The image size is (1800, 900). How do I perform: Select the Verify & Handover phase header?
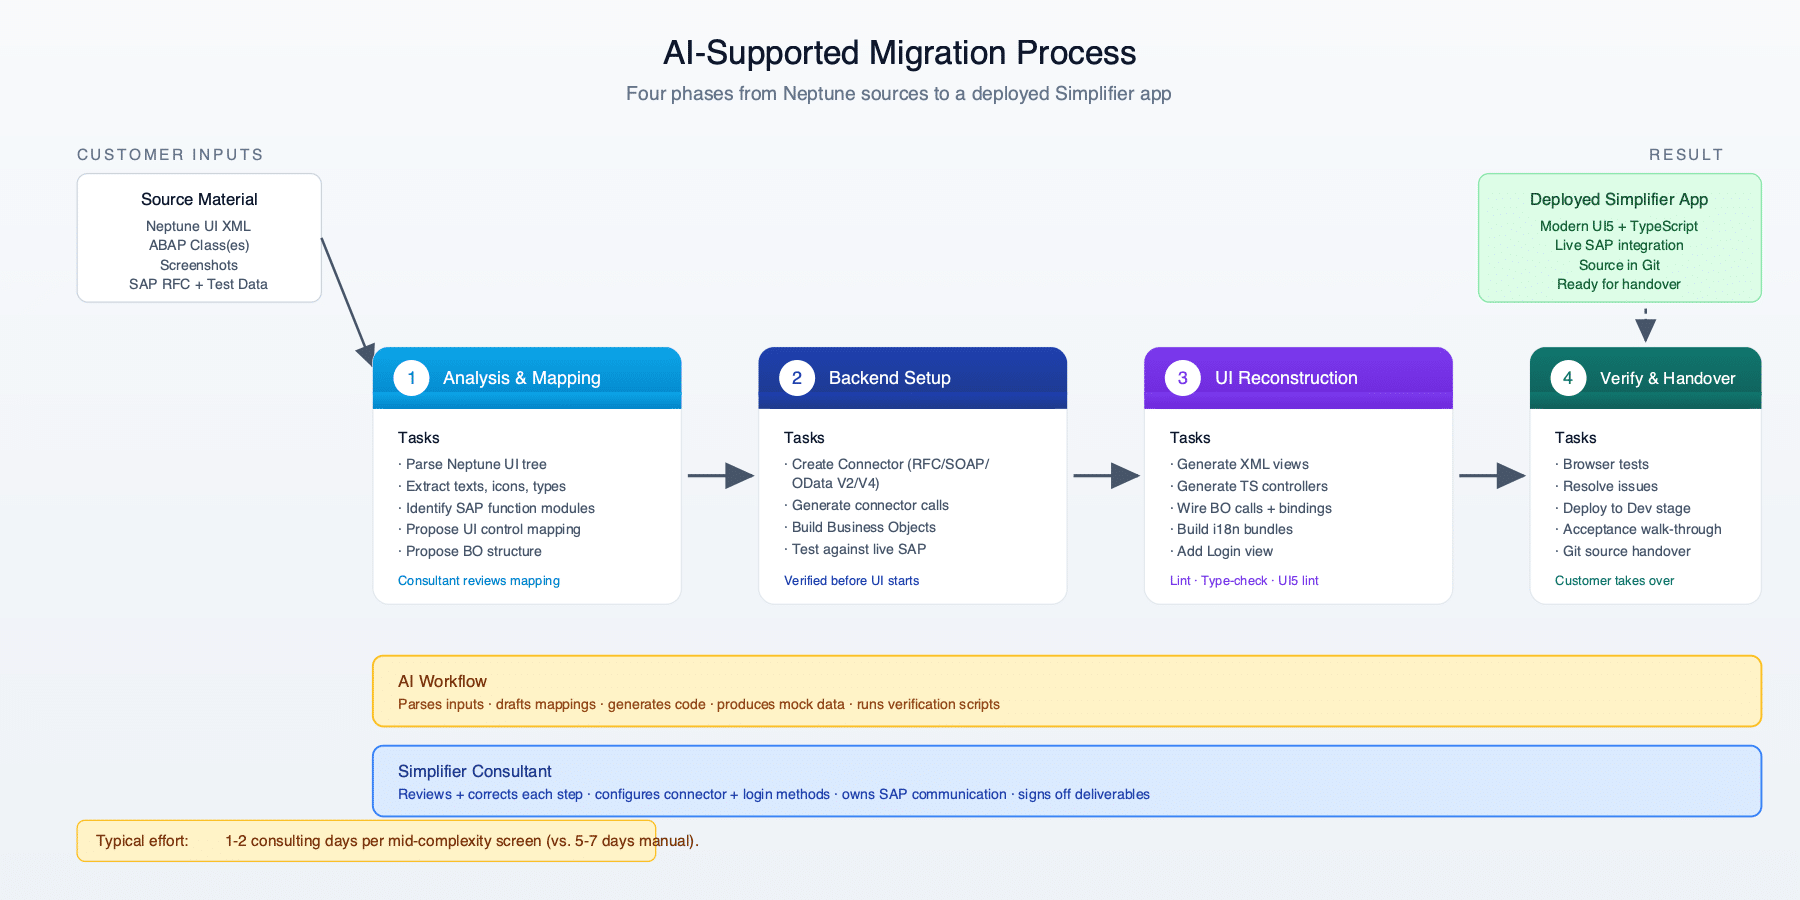click(x=1645, y=378)
